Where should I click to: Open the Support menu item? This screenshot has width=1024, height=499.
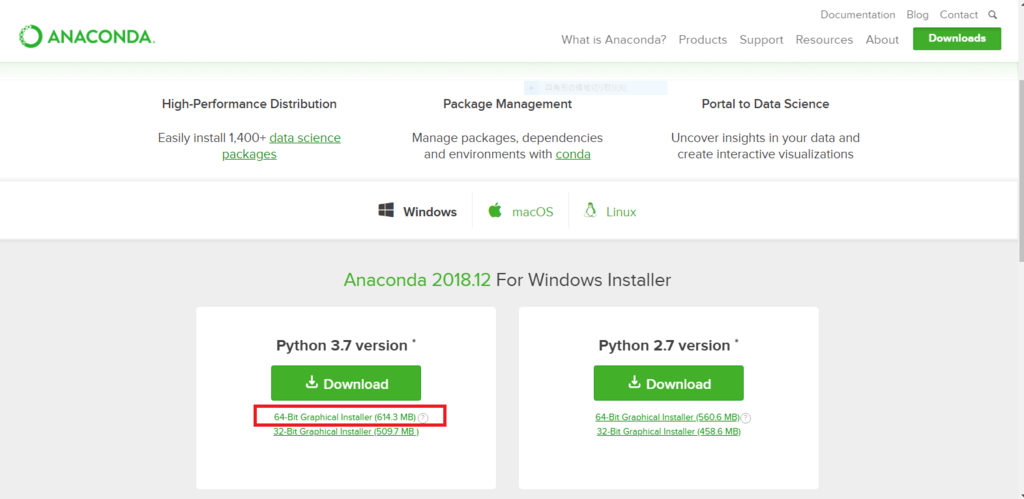(761, 40)
